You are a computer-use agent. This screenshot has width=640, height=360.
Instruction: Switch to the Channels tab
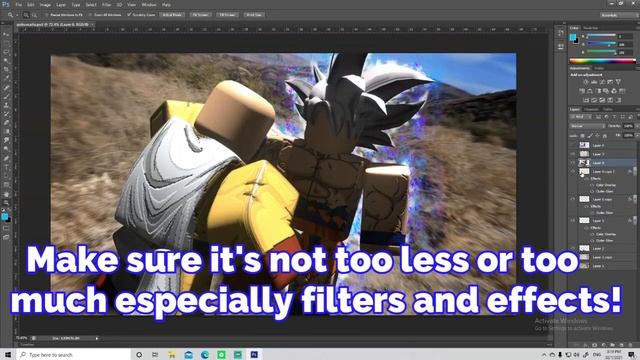[591, 109]
